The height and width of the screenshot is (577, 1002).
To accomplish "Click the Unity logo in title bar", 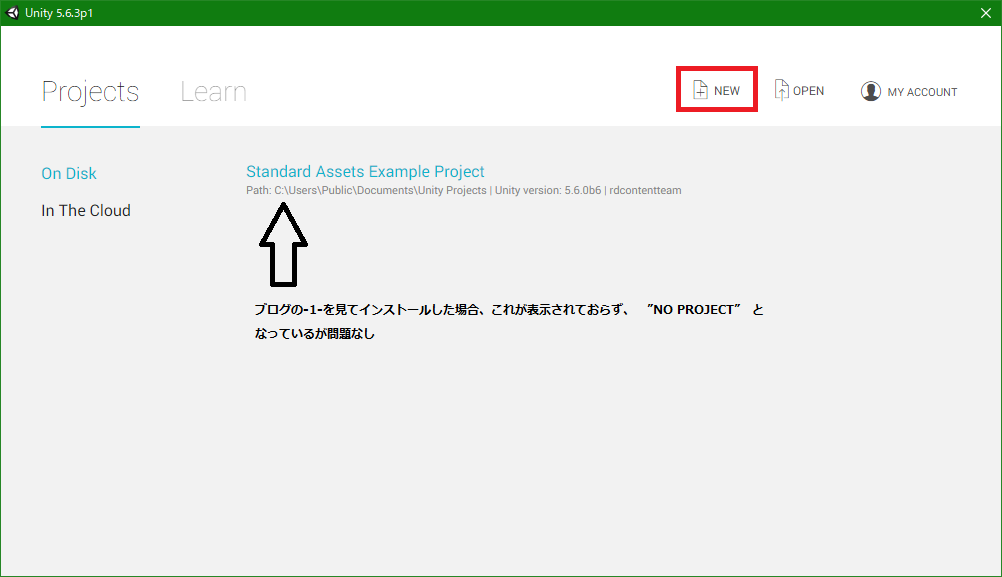I will click(12, 13).
